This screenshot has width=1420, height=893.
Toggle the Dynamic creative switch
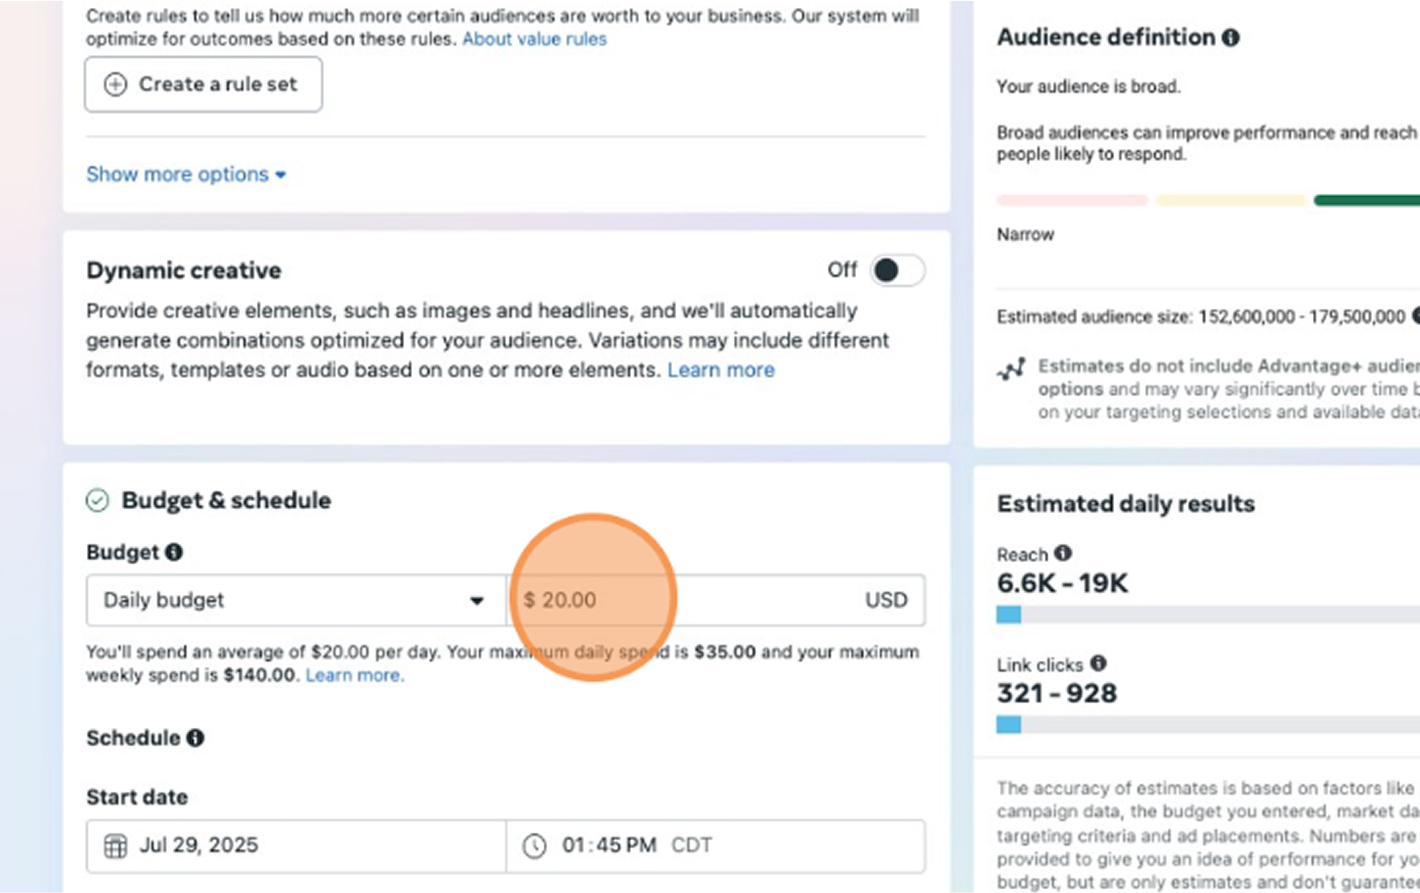896,270
